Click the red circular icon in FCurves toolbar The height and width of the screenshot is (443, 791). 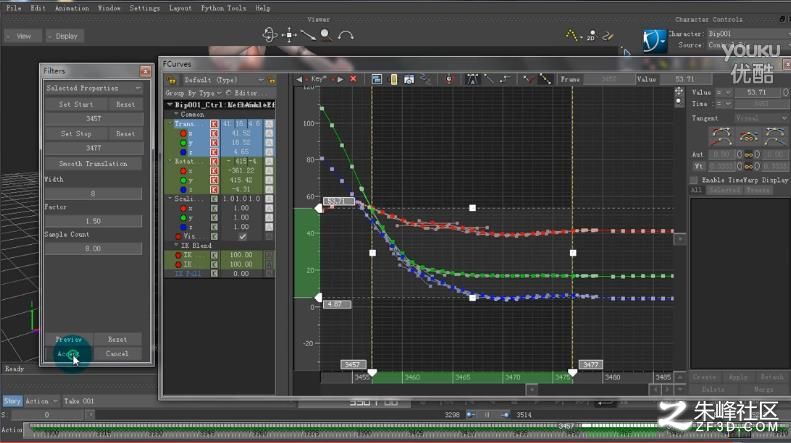click(448, 79)
